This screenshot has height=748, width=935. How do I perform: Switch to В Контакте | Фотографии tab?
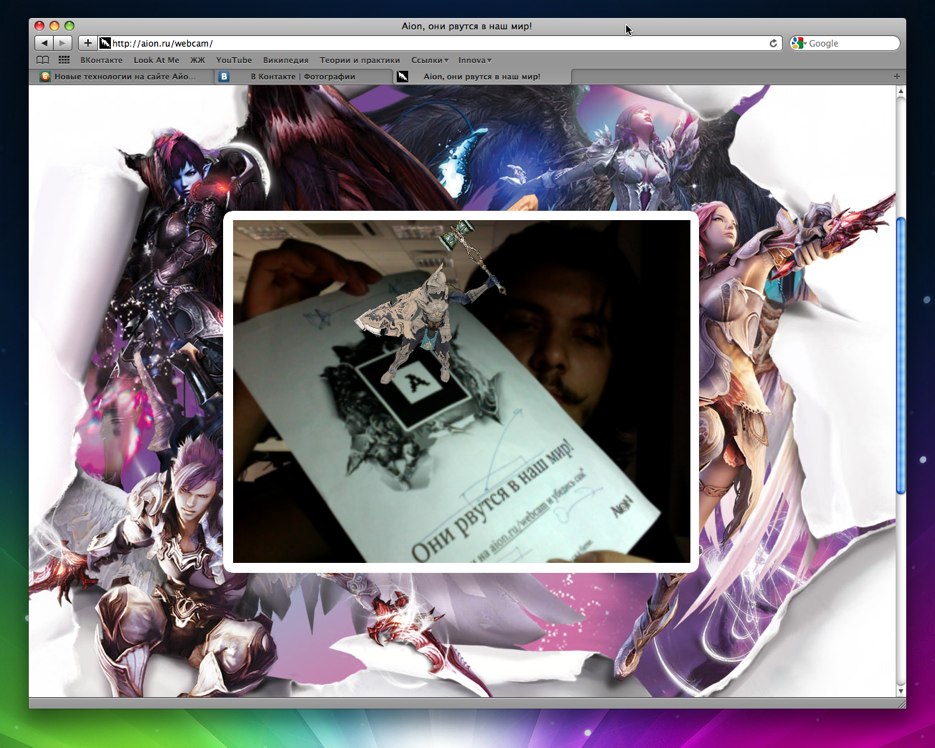(x=303, y=76)
